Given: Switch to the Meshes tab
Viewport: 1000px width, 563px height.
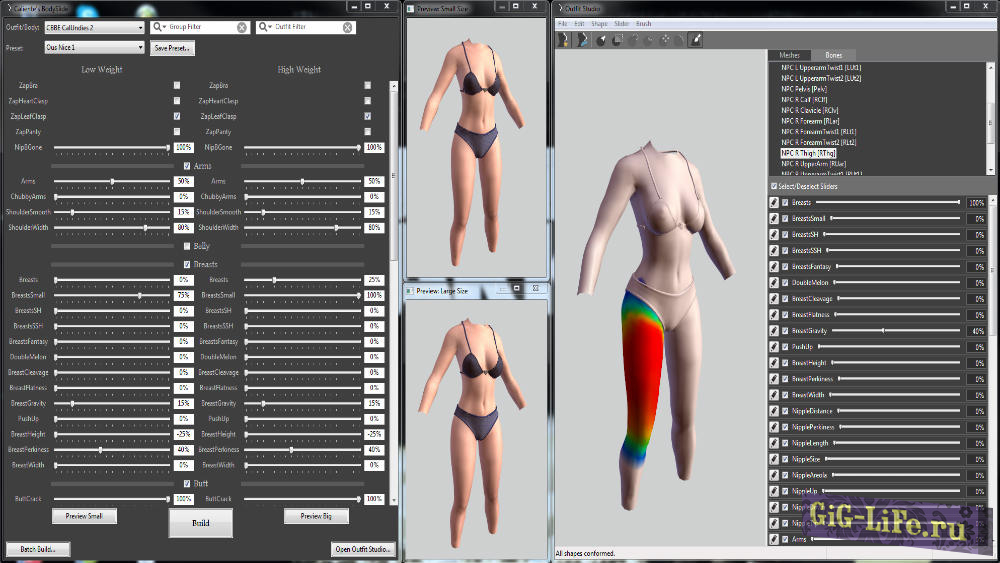Looking at the screenshot, I should [789, 55].
